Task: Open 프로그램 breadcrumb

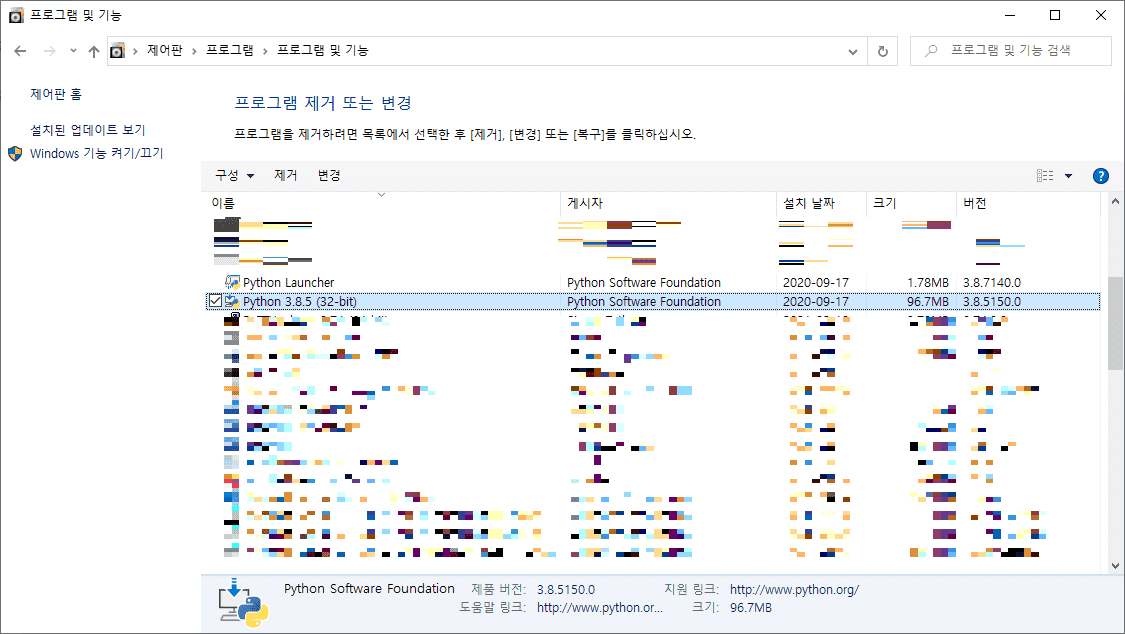Action: tap(230, 50)
